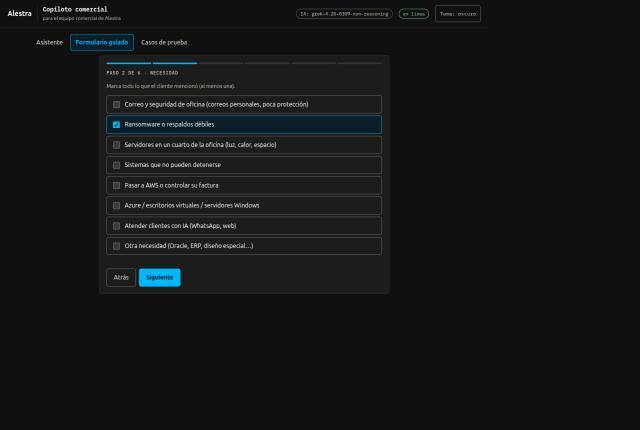This screenshot has height=430, width=640.
Task: Tick the Azure / escritorios virtuales checkbox
Action: (x=116, y=205)
